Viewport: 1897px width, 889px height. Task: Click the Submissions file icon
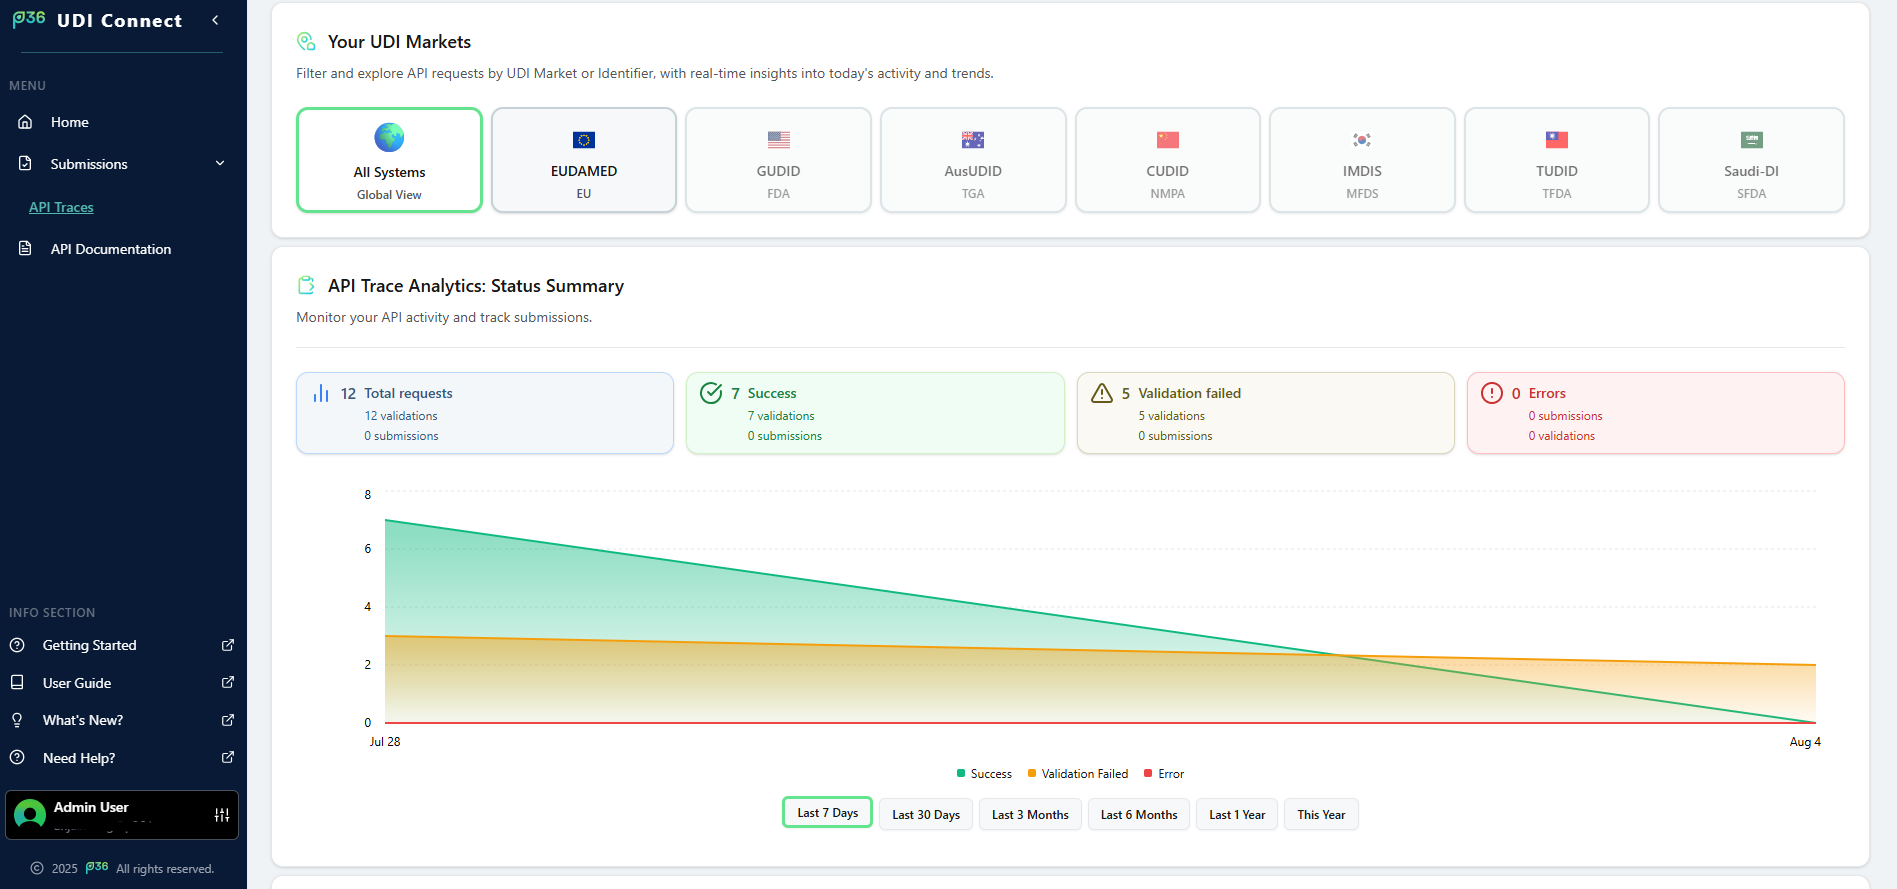[x=26, y=163]
